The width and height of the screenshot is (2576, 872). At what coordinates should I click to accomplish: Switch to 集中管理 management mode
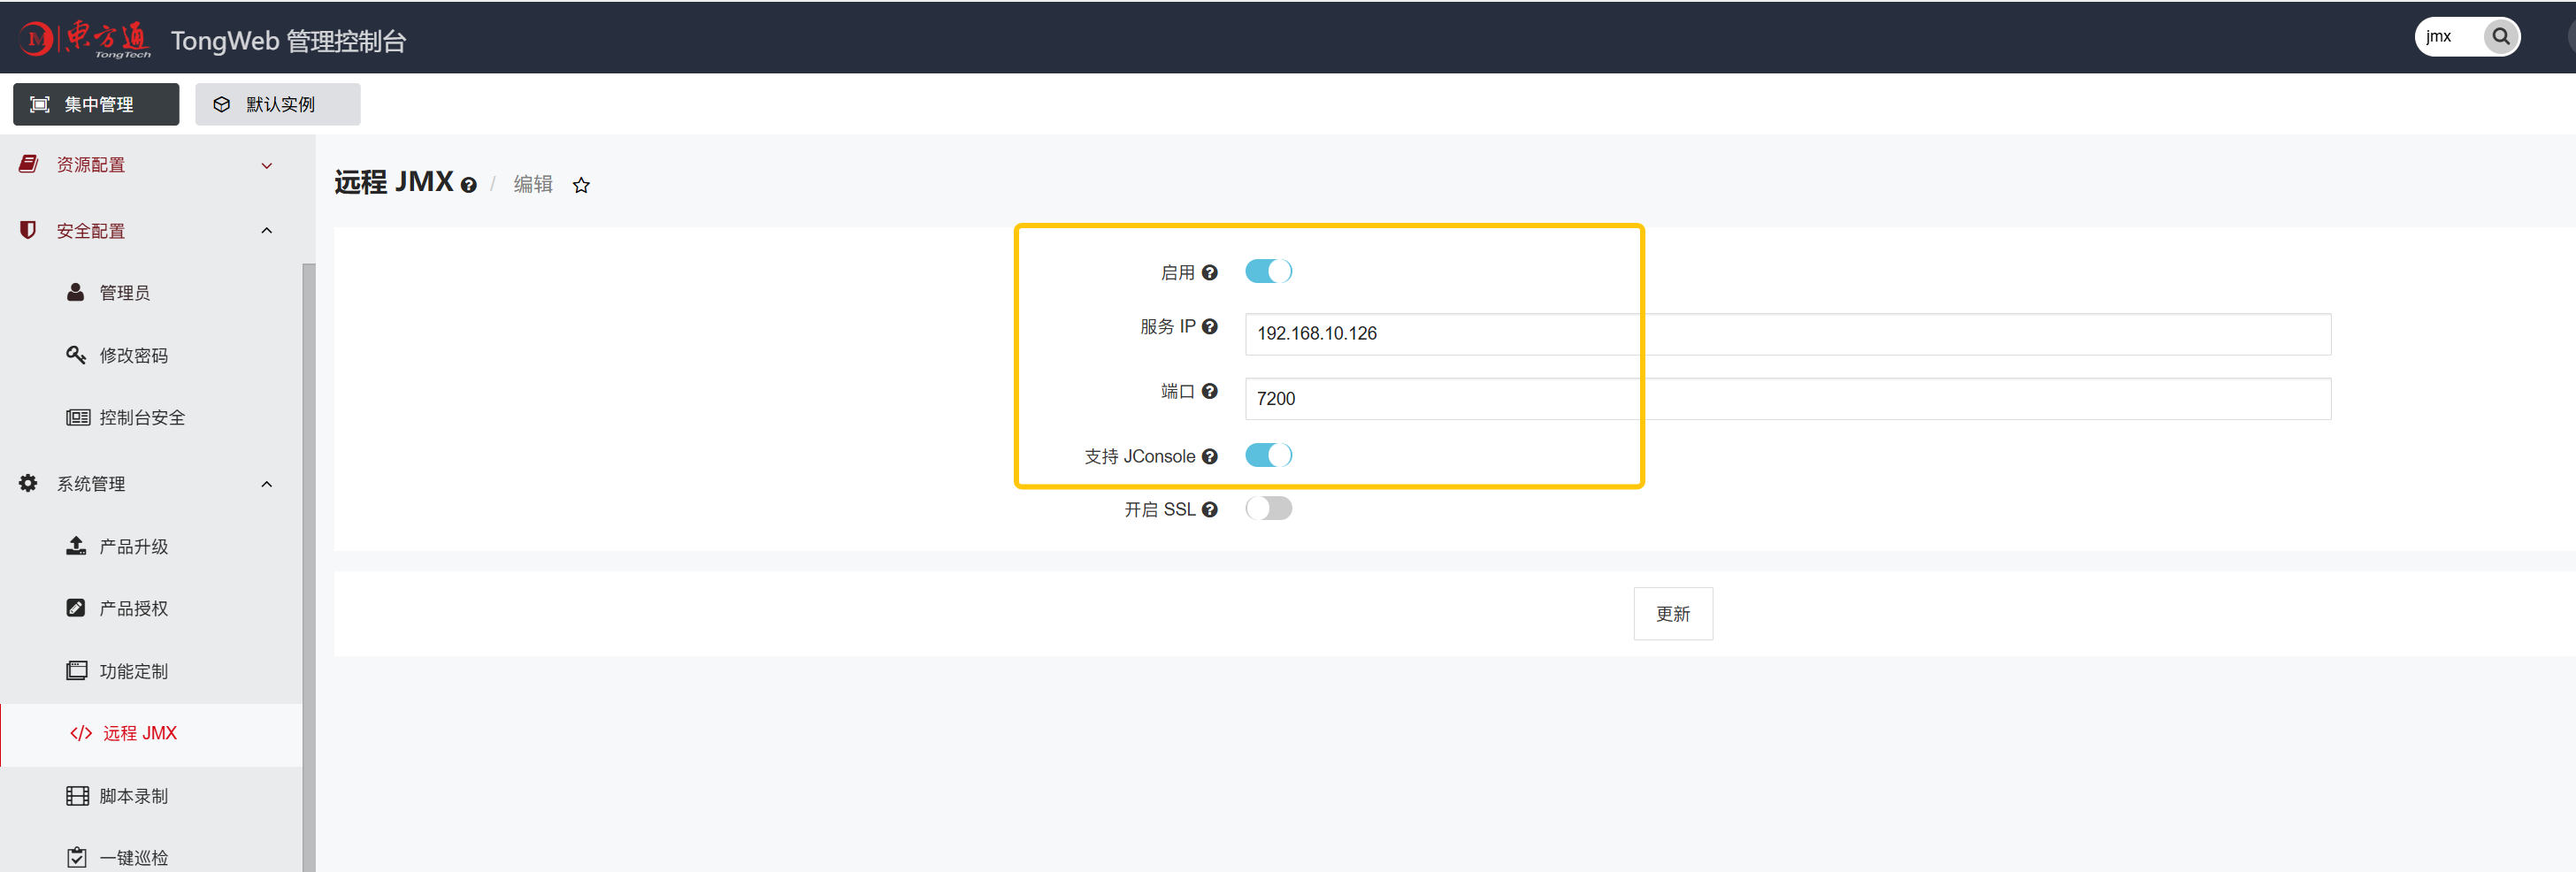pos(95,103)
